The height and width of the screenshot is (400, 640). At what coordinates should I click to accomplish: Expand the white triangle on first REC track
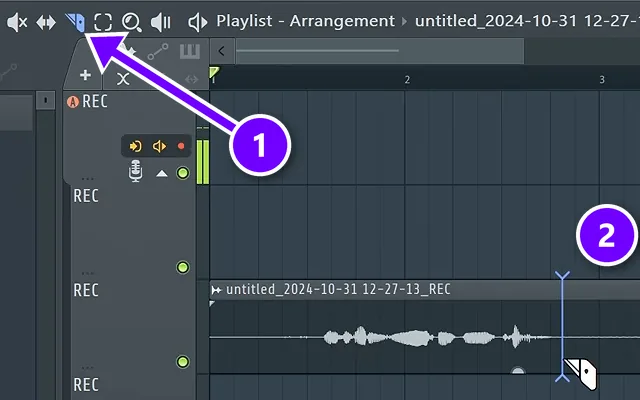click(x=162, y=174)
